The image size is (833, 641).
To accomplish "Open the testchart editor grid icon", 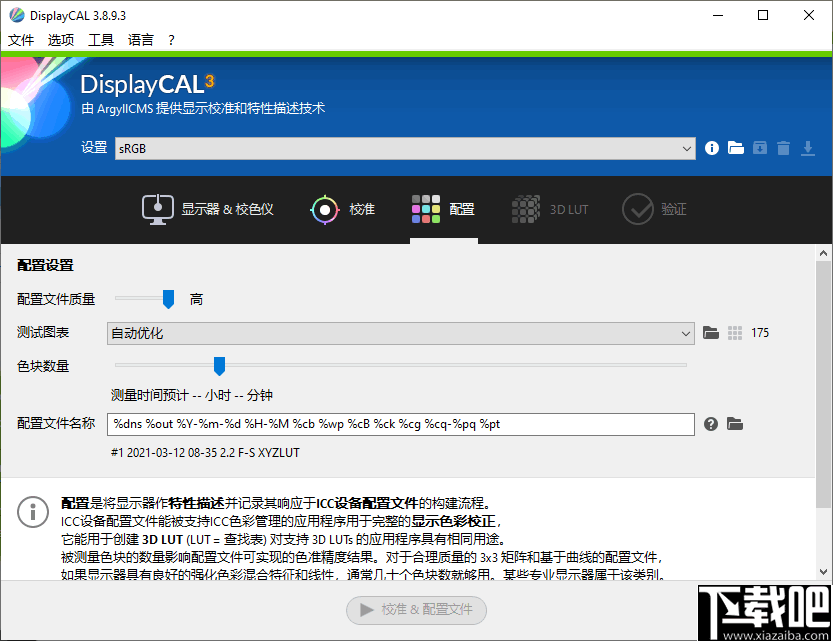I will (x=735, y=333).
